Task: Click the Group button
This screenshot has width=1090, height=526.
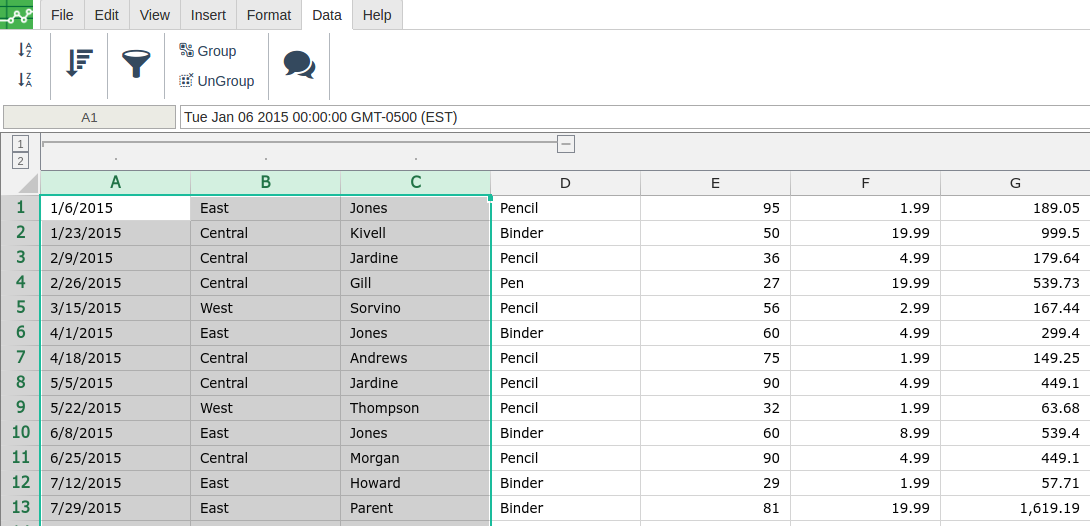Action: click(208, 51)
